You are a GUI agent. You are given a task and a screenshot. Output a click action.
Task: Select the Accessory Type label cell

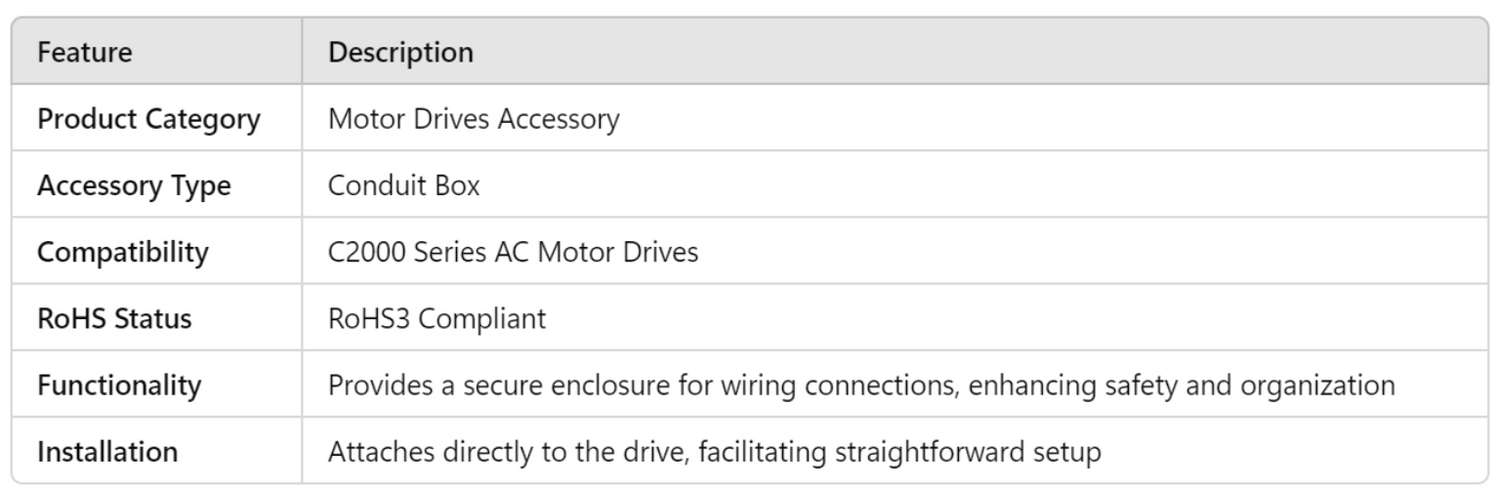coord(134,186)
